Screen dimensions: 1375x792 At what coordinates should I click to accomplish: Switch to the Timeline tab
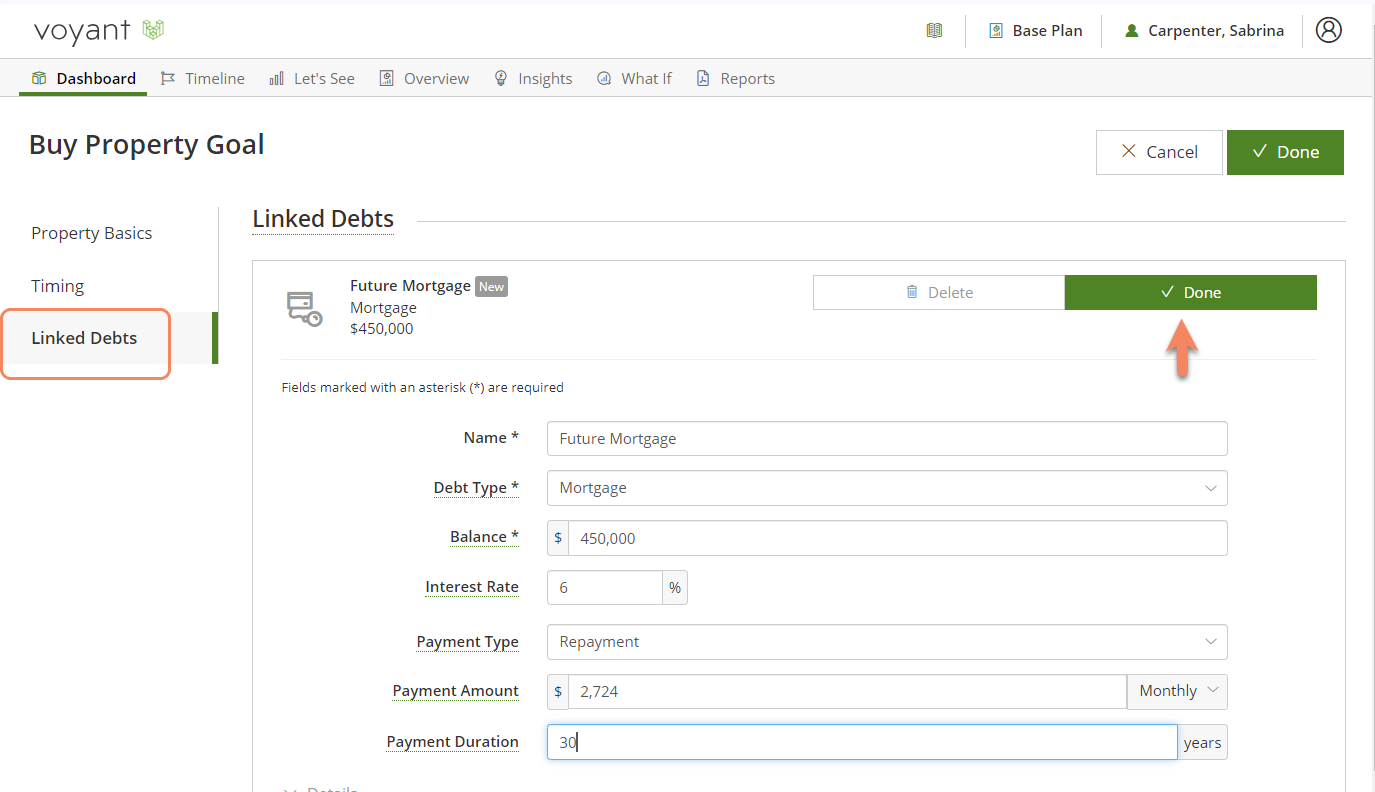(x=203, y=79)
